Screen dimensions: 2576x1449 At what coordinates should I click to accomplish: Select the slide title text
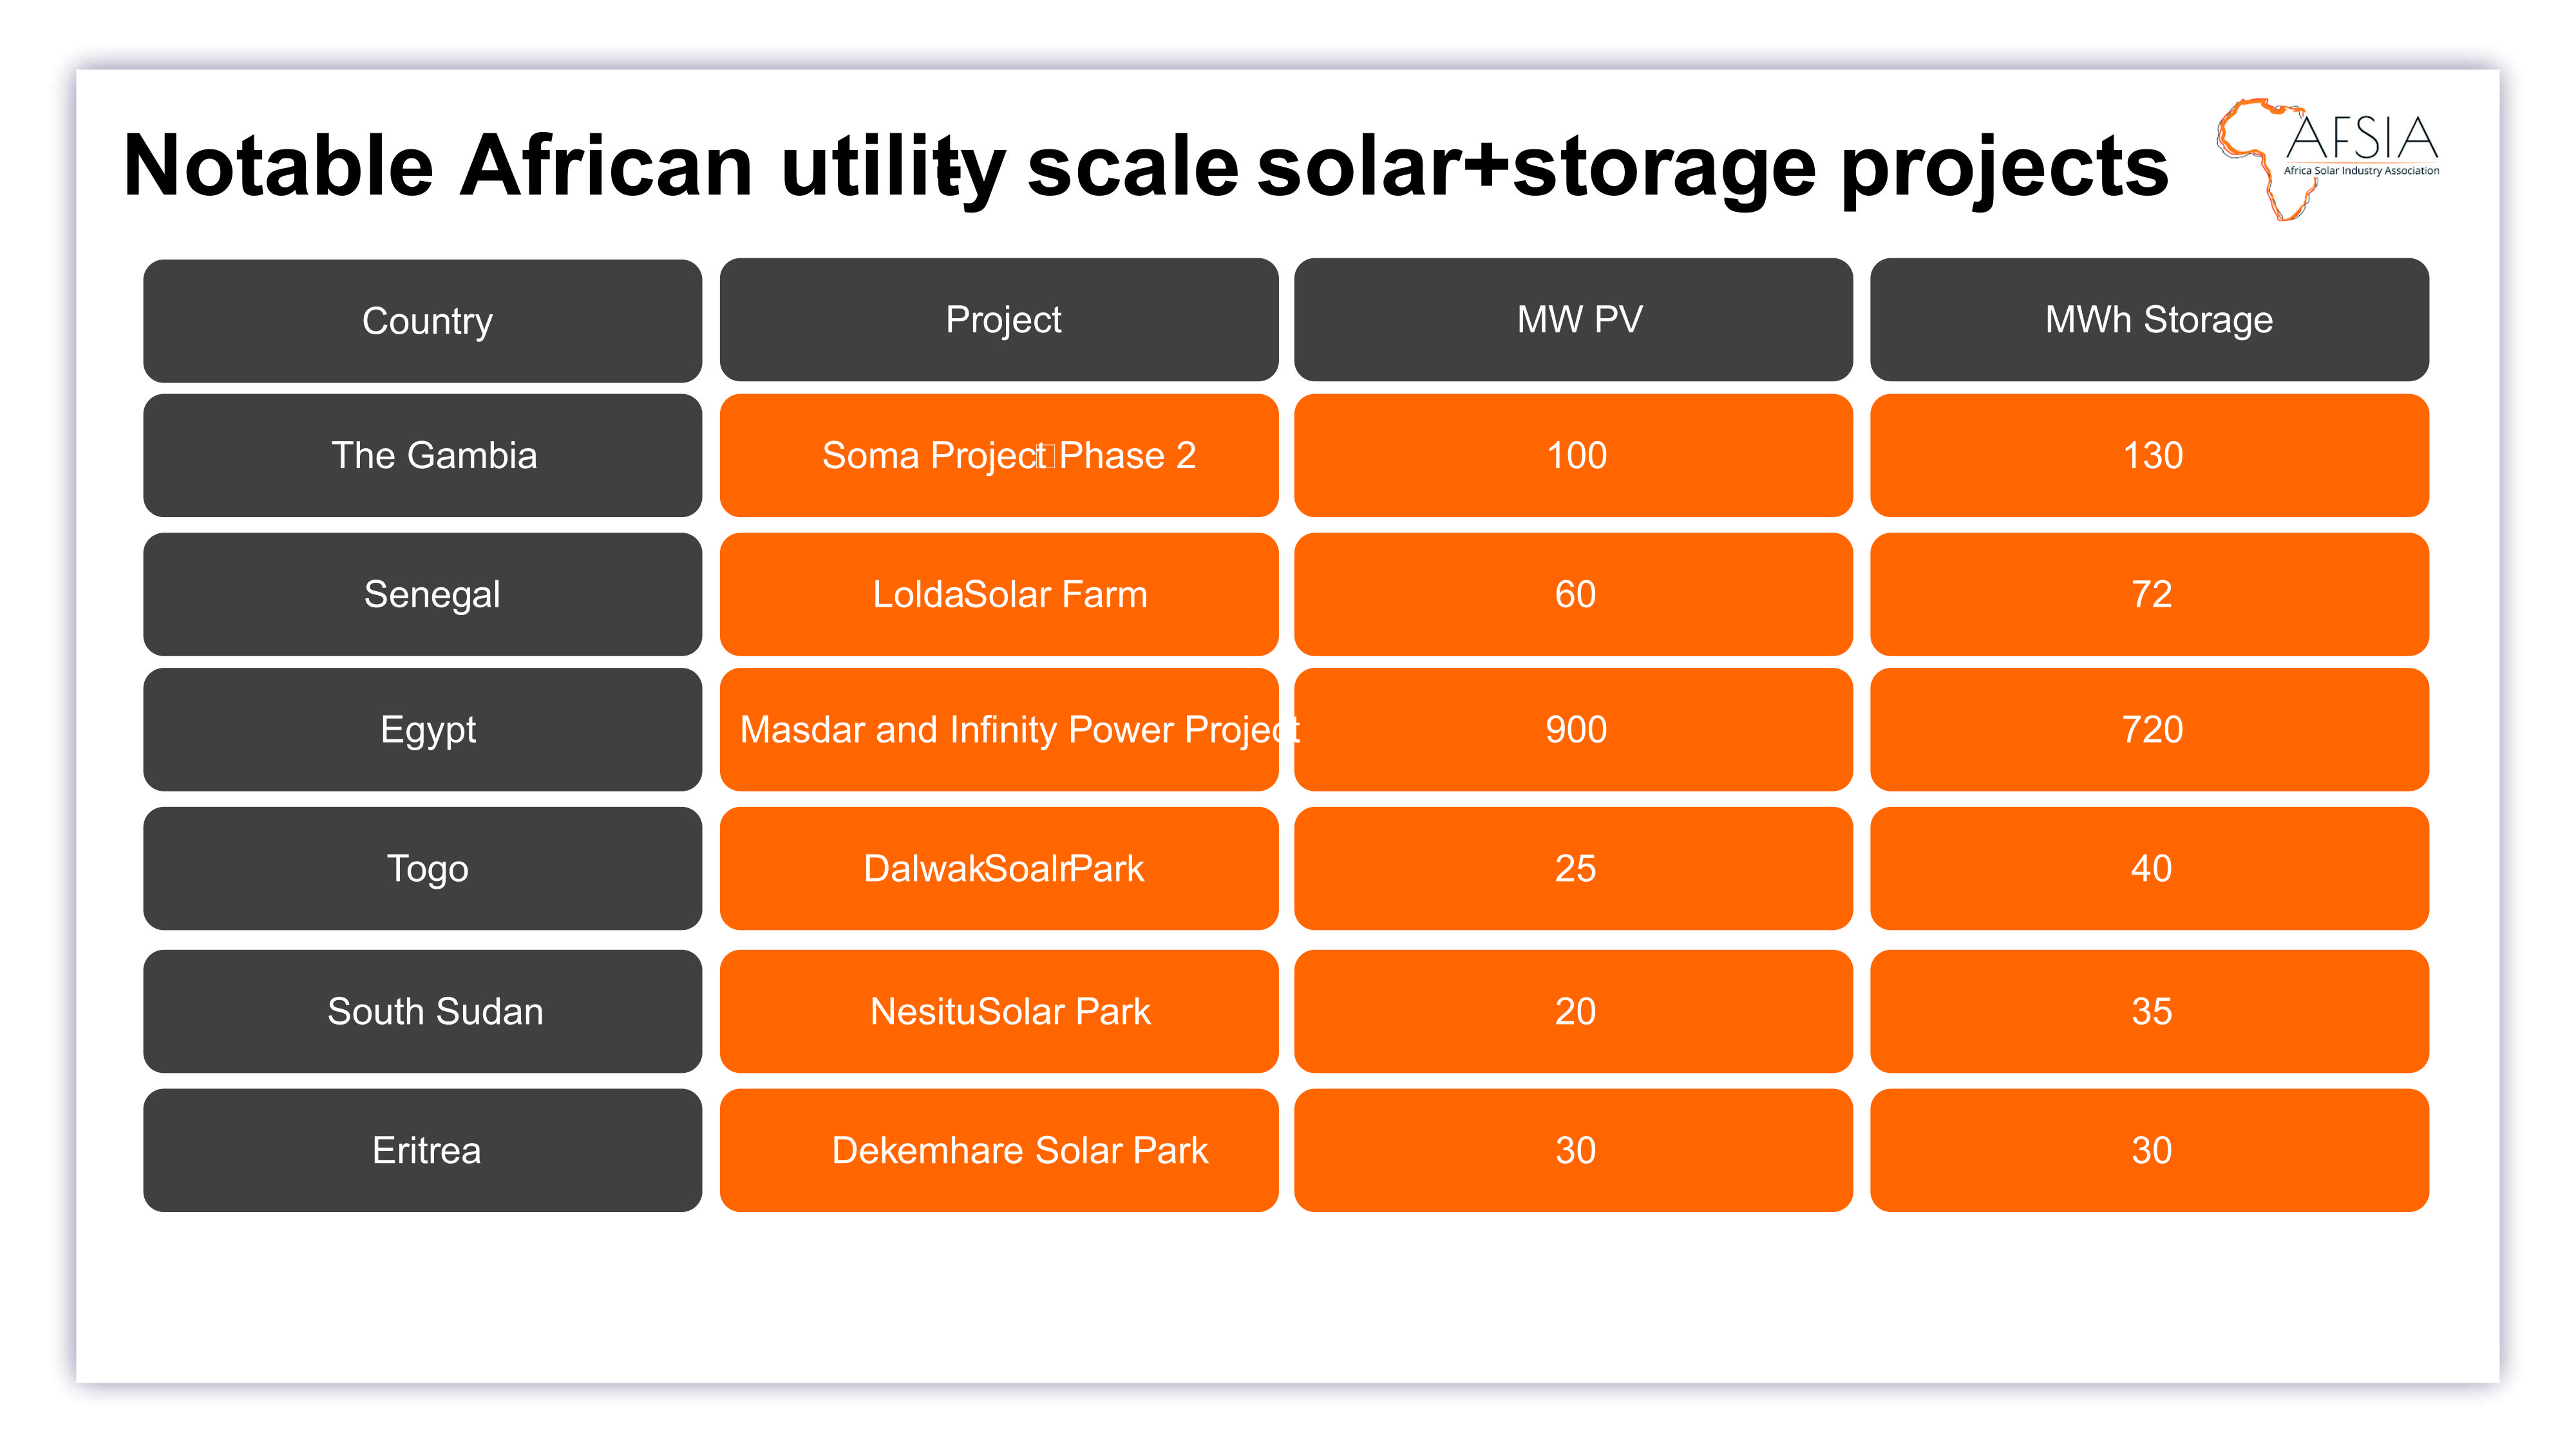(x=1144, y=166)
